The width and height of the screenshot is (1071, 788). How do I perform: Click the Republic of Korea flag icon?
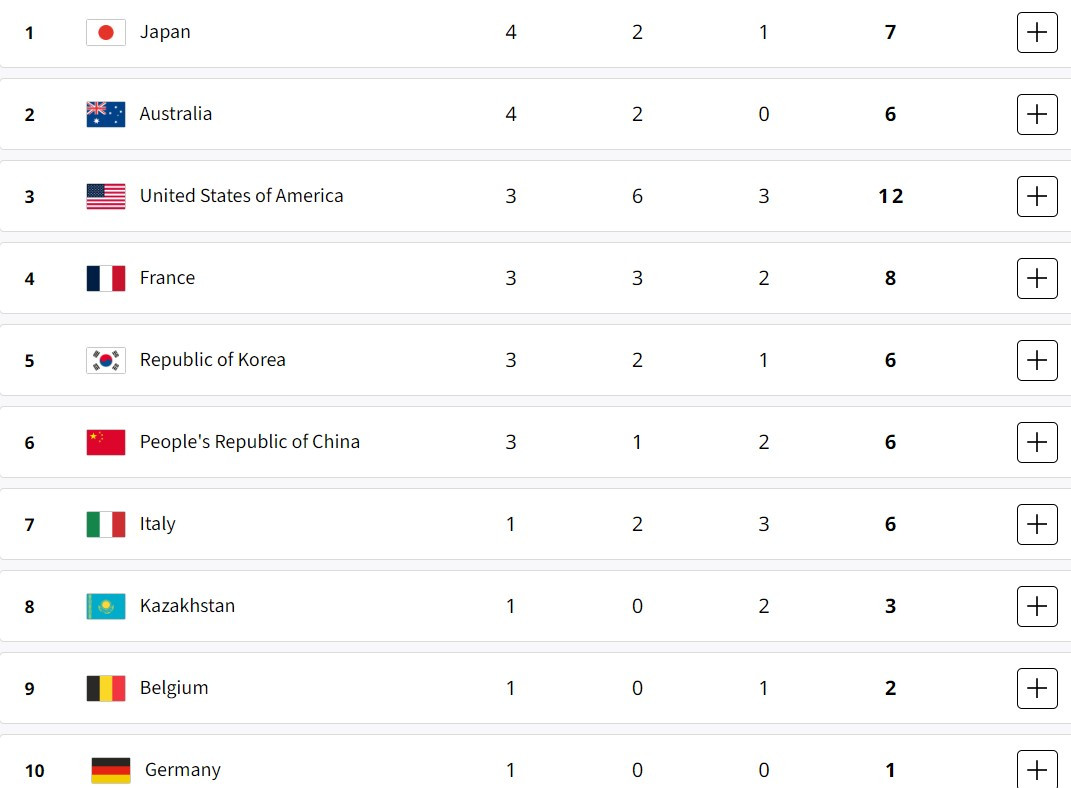(x=106, y=360)
